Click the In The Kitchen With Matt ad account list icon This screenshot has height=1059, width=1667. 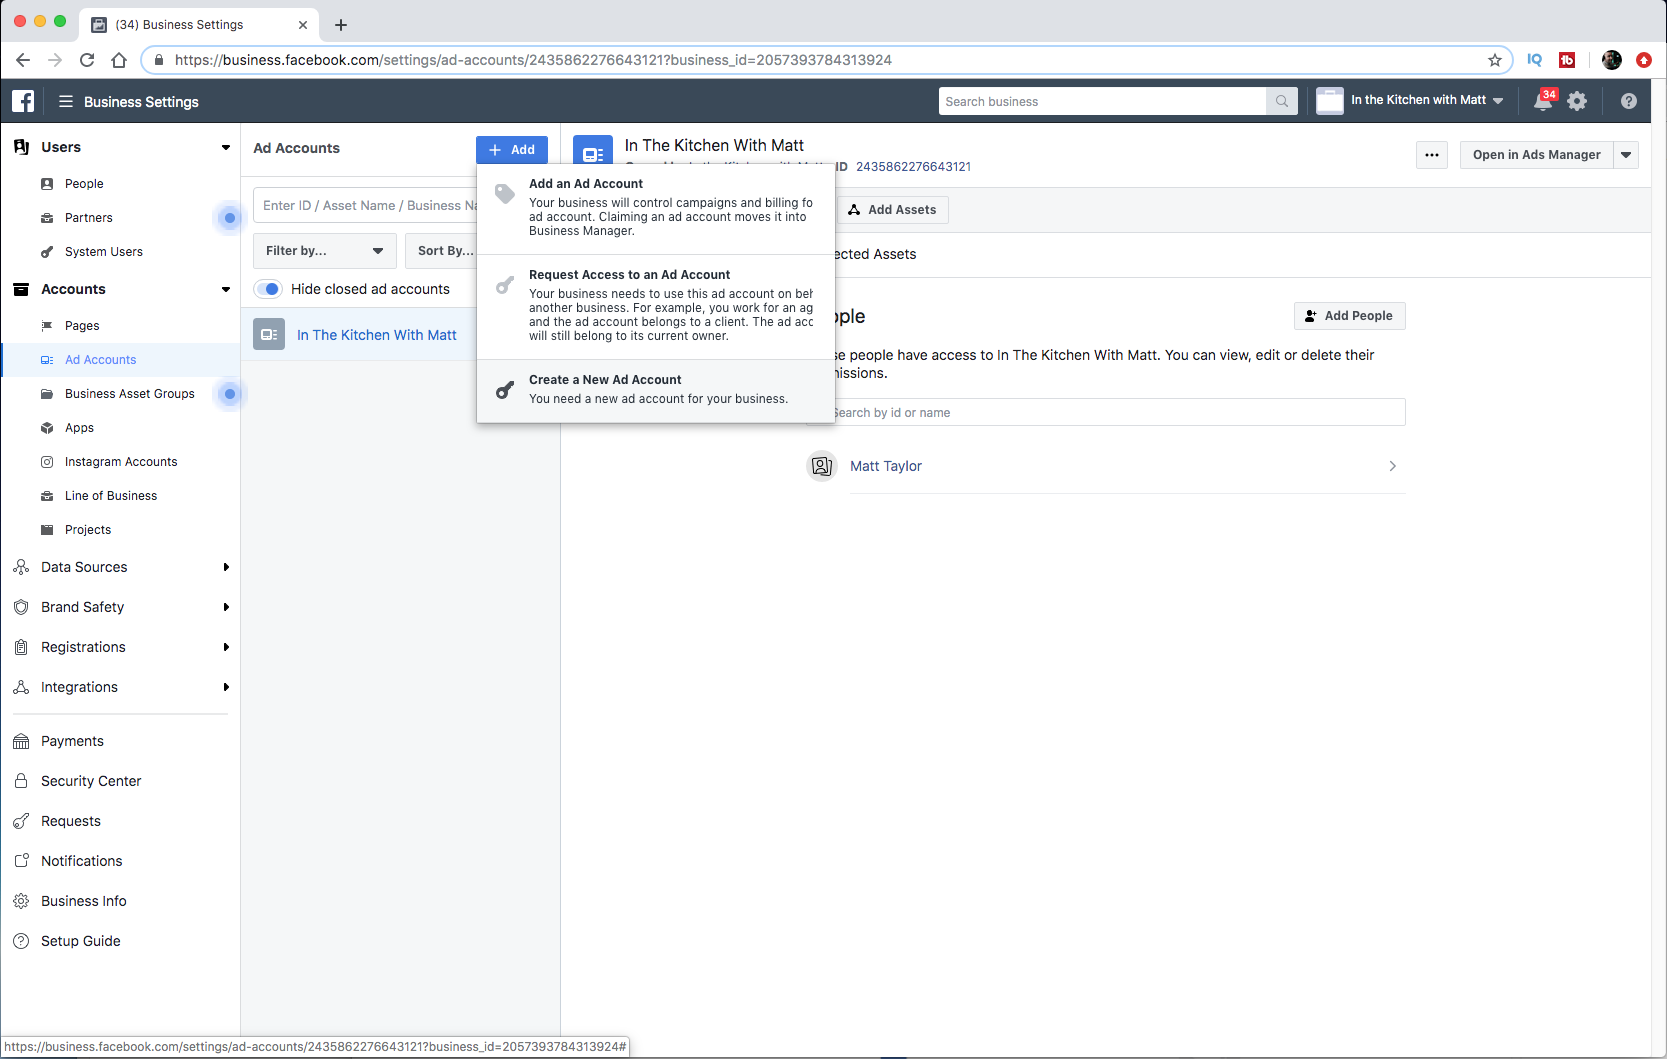269,334
